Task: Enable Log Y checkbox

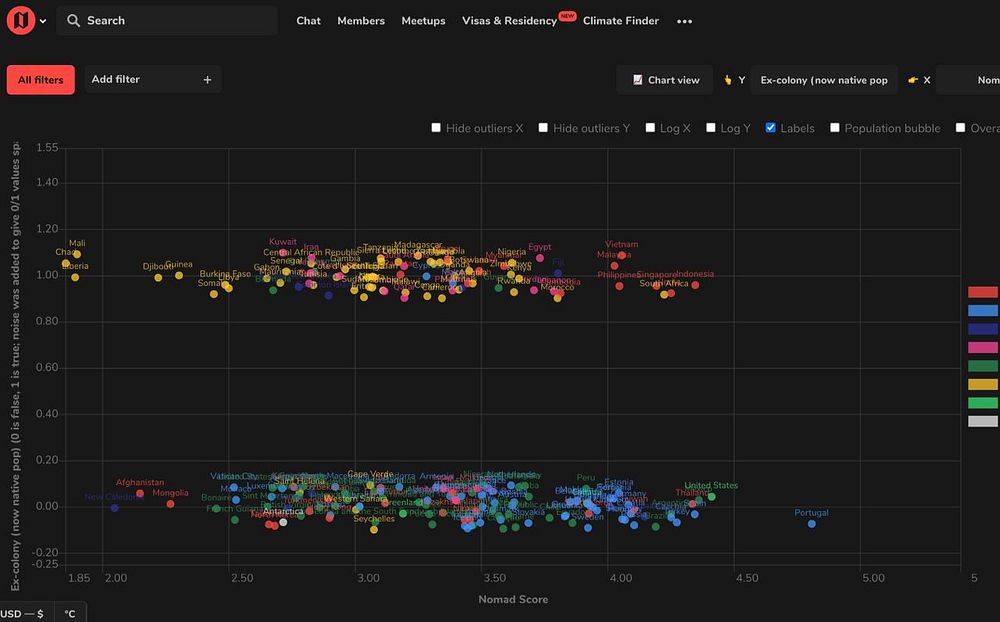Action: pyautogui.click(x=710, y=128)
